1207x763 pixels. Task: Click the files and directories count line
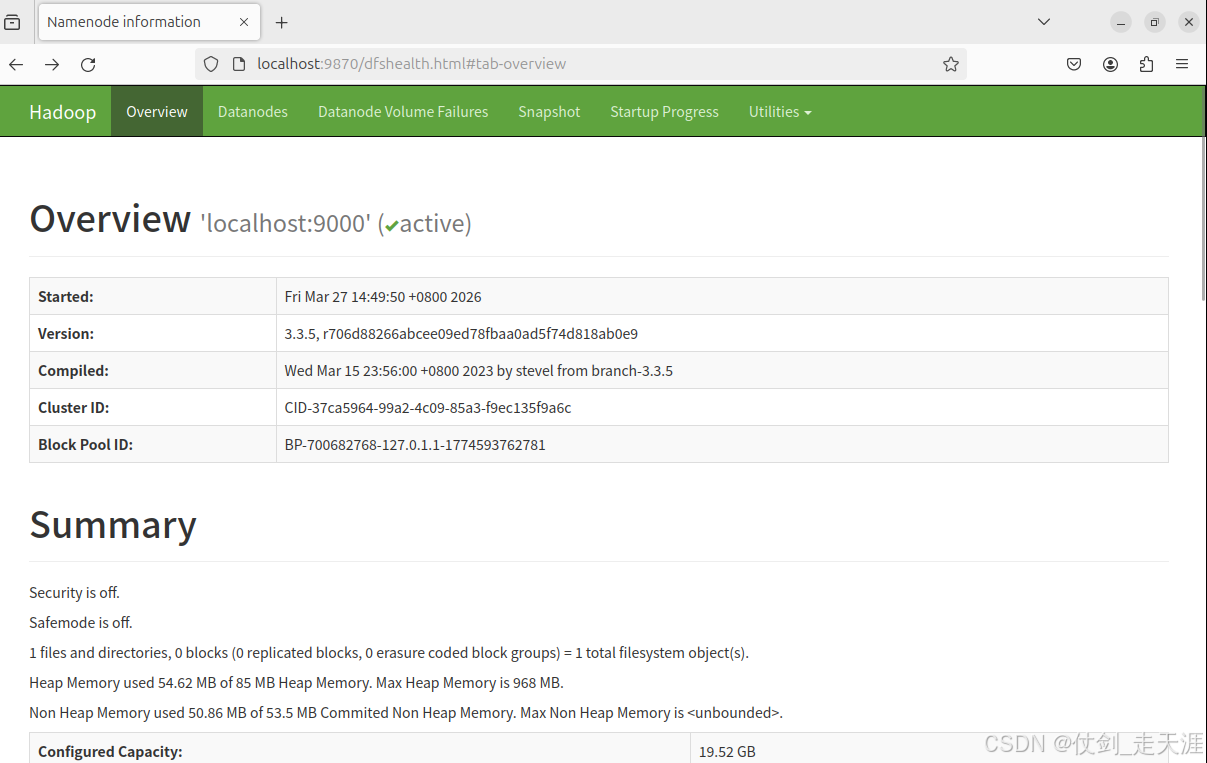[x=389, y=653]
